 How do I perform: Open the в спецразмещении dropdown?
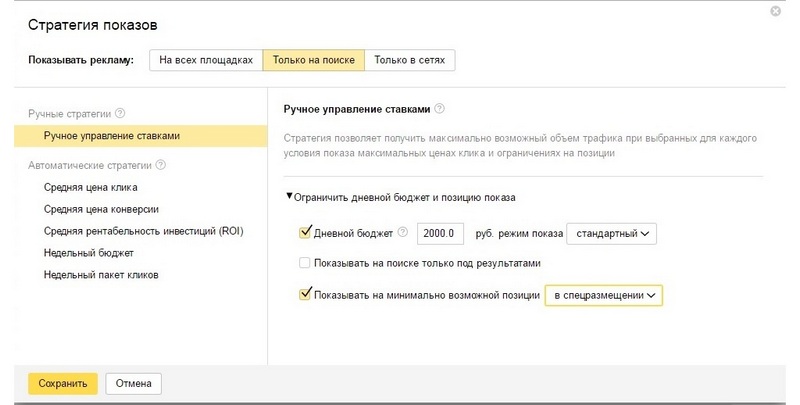(604, 295)
